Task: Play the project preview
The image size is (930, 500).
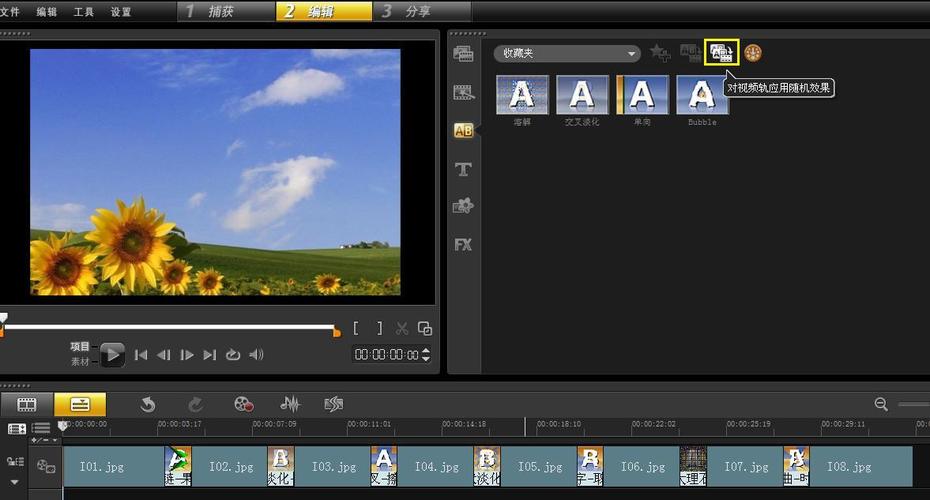Action: point(112,355)
